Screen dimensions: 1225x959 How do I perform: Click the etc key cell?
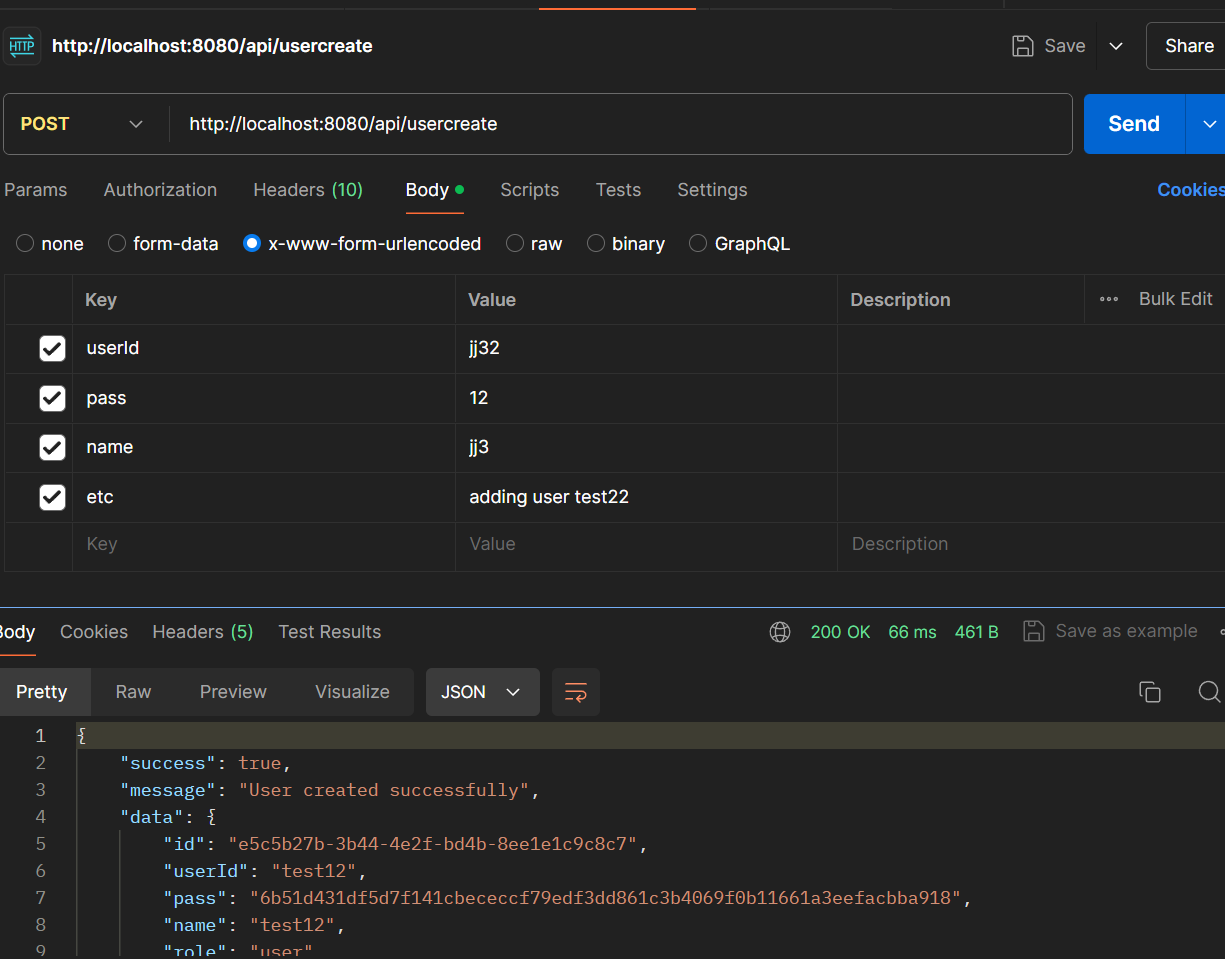pyautogui.click(x=264, y=497)
